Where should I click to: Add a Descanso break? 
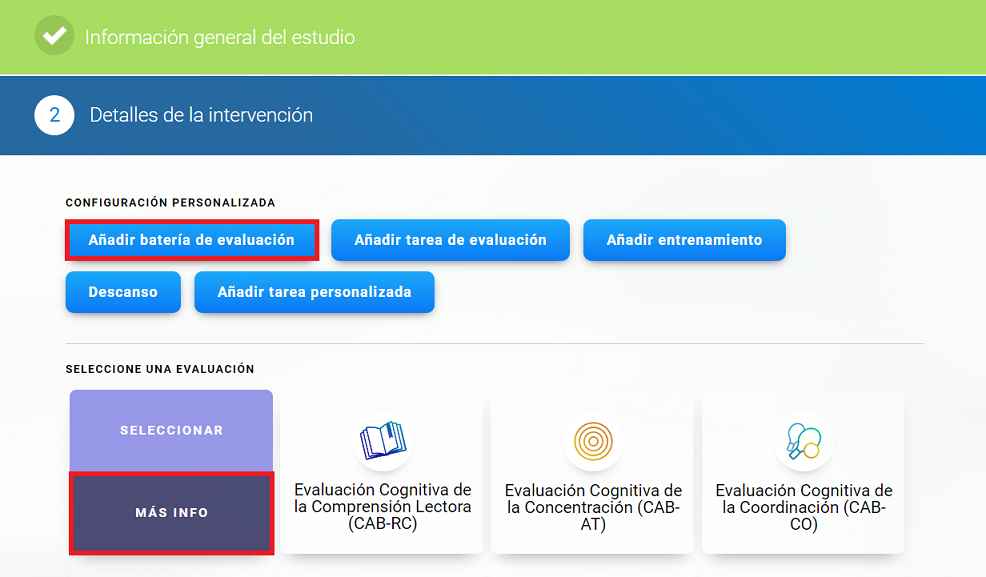[x=123, y=292]
